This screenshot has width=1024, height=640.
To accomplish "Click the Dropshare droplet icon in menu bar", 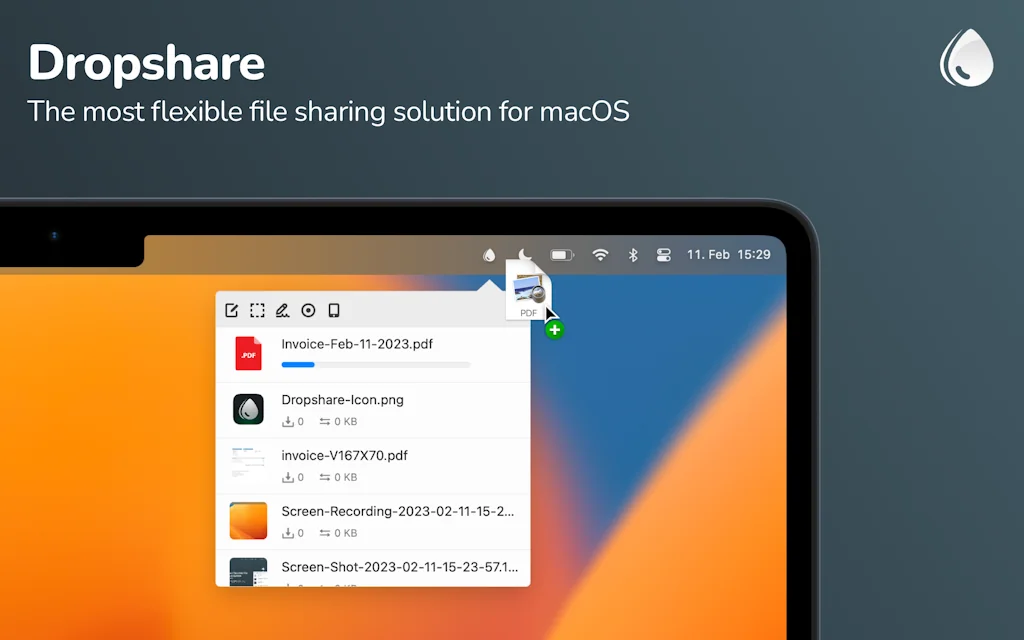I will [489, 255].
